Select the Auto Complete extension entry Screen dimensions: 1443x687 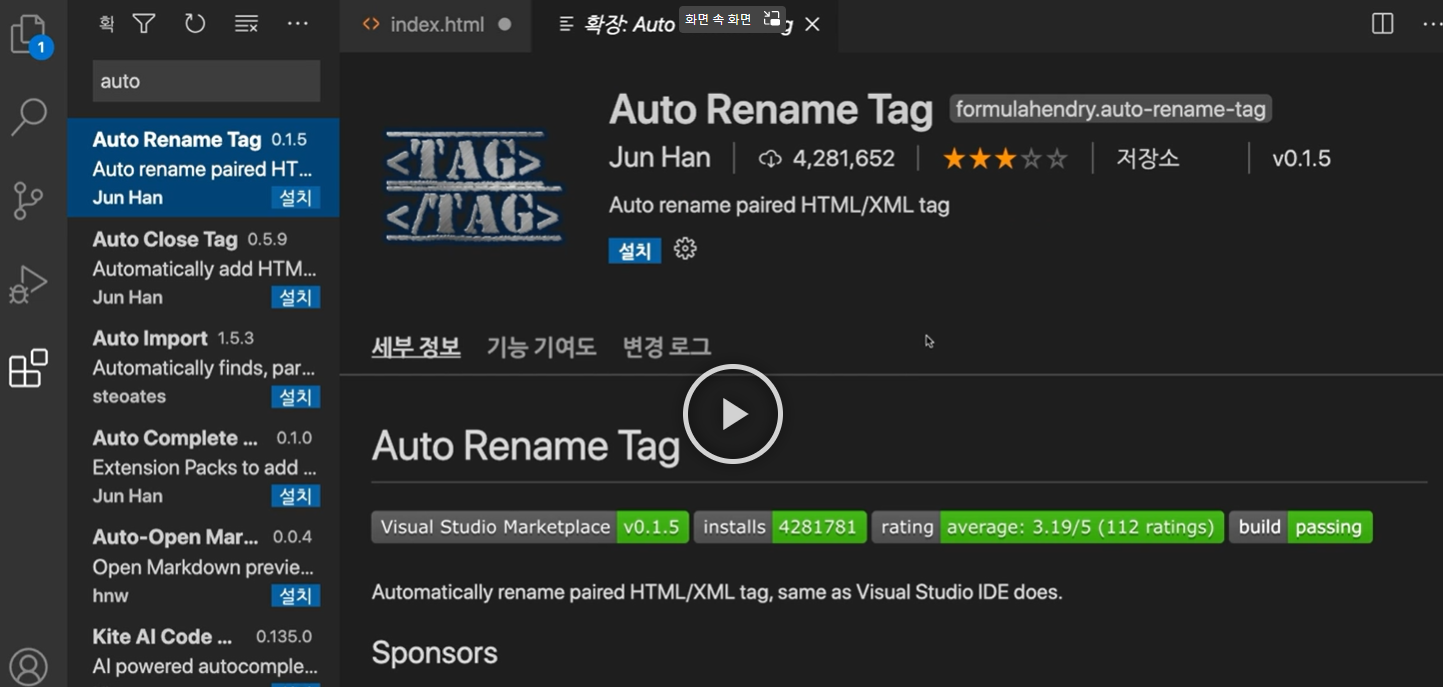coord(204,466)
